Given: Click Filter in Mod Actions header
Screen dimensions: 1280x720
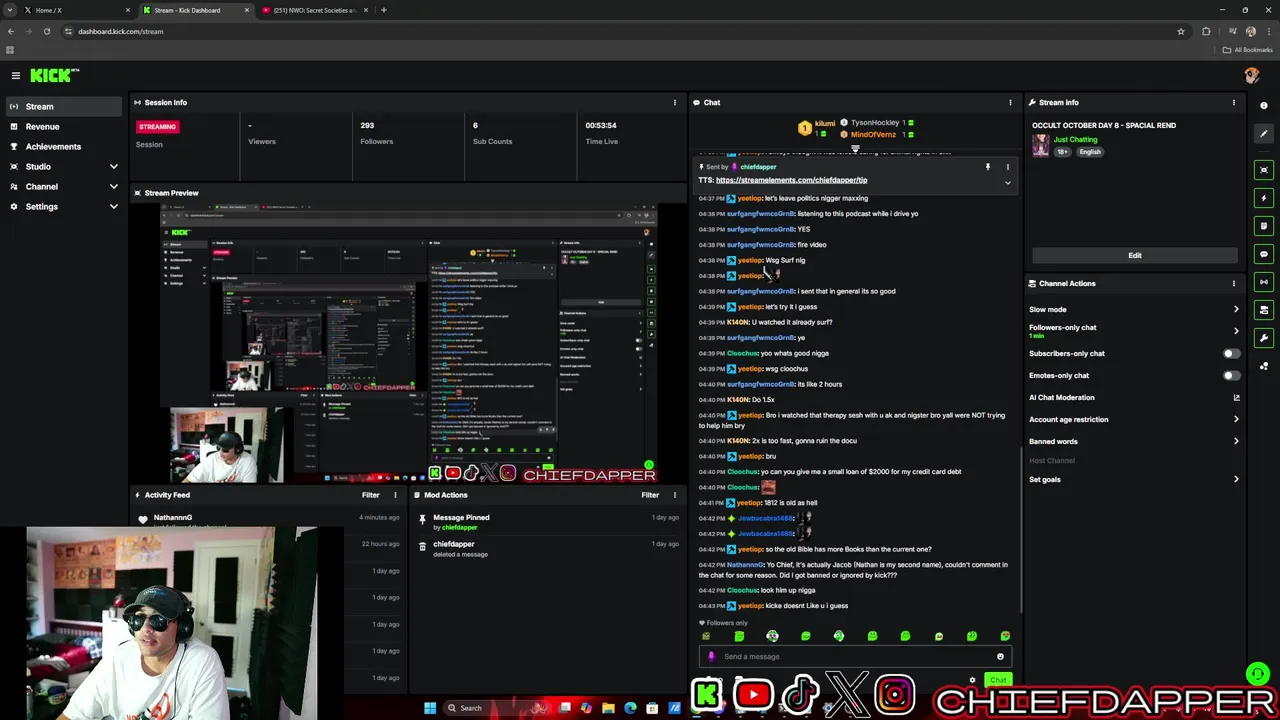Looking at the screenshot, I should pos(650,495).
